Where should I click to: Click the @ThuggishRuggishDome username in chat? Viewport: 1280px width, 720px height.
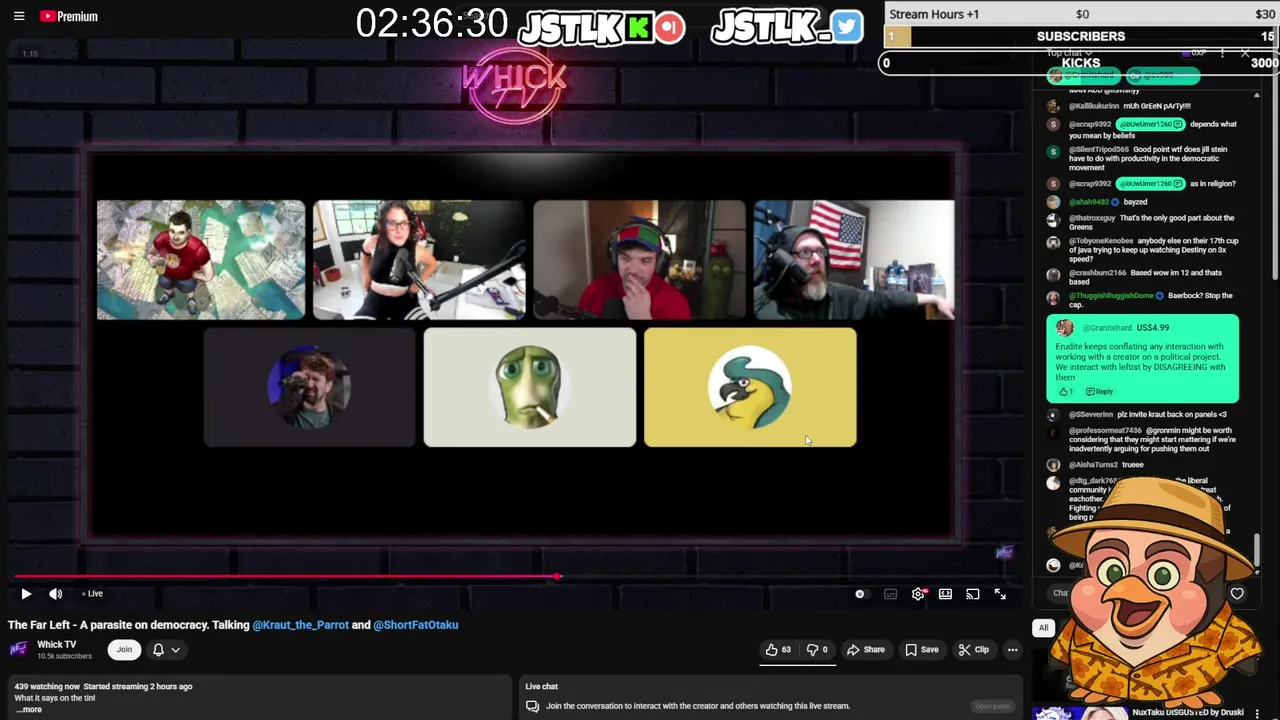coord(1111,296)
